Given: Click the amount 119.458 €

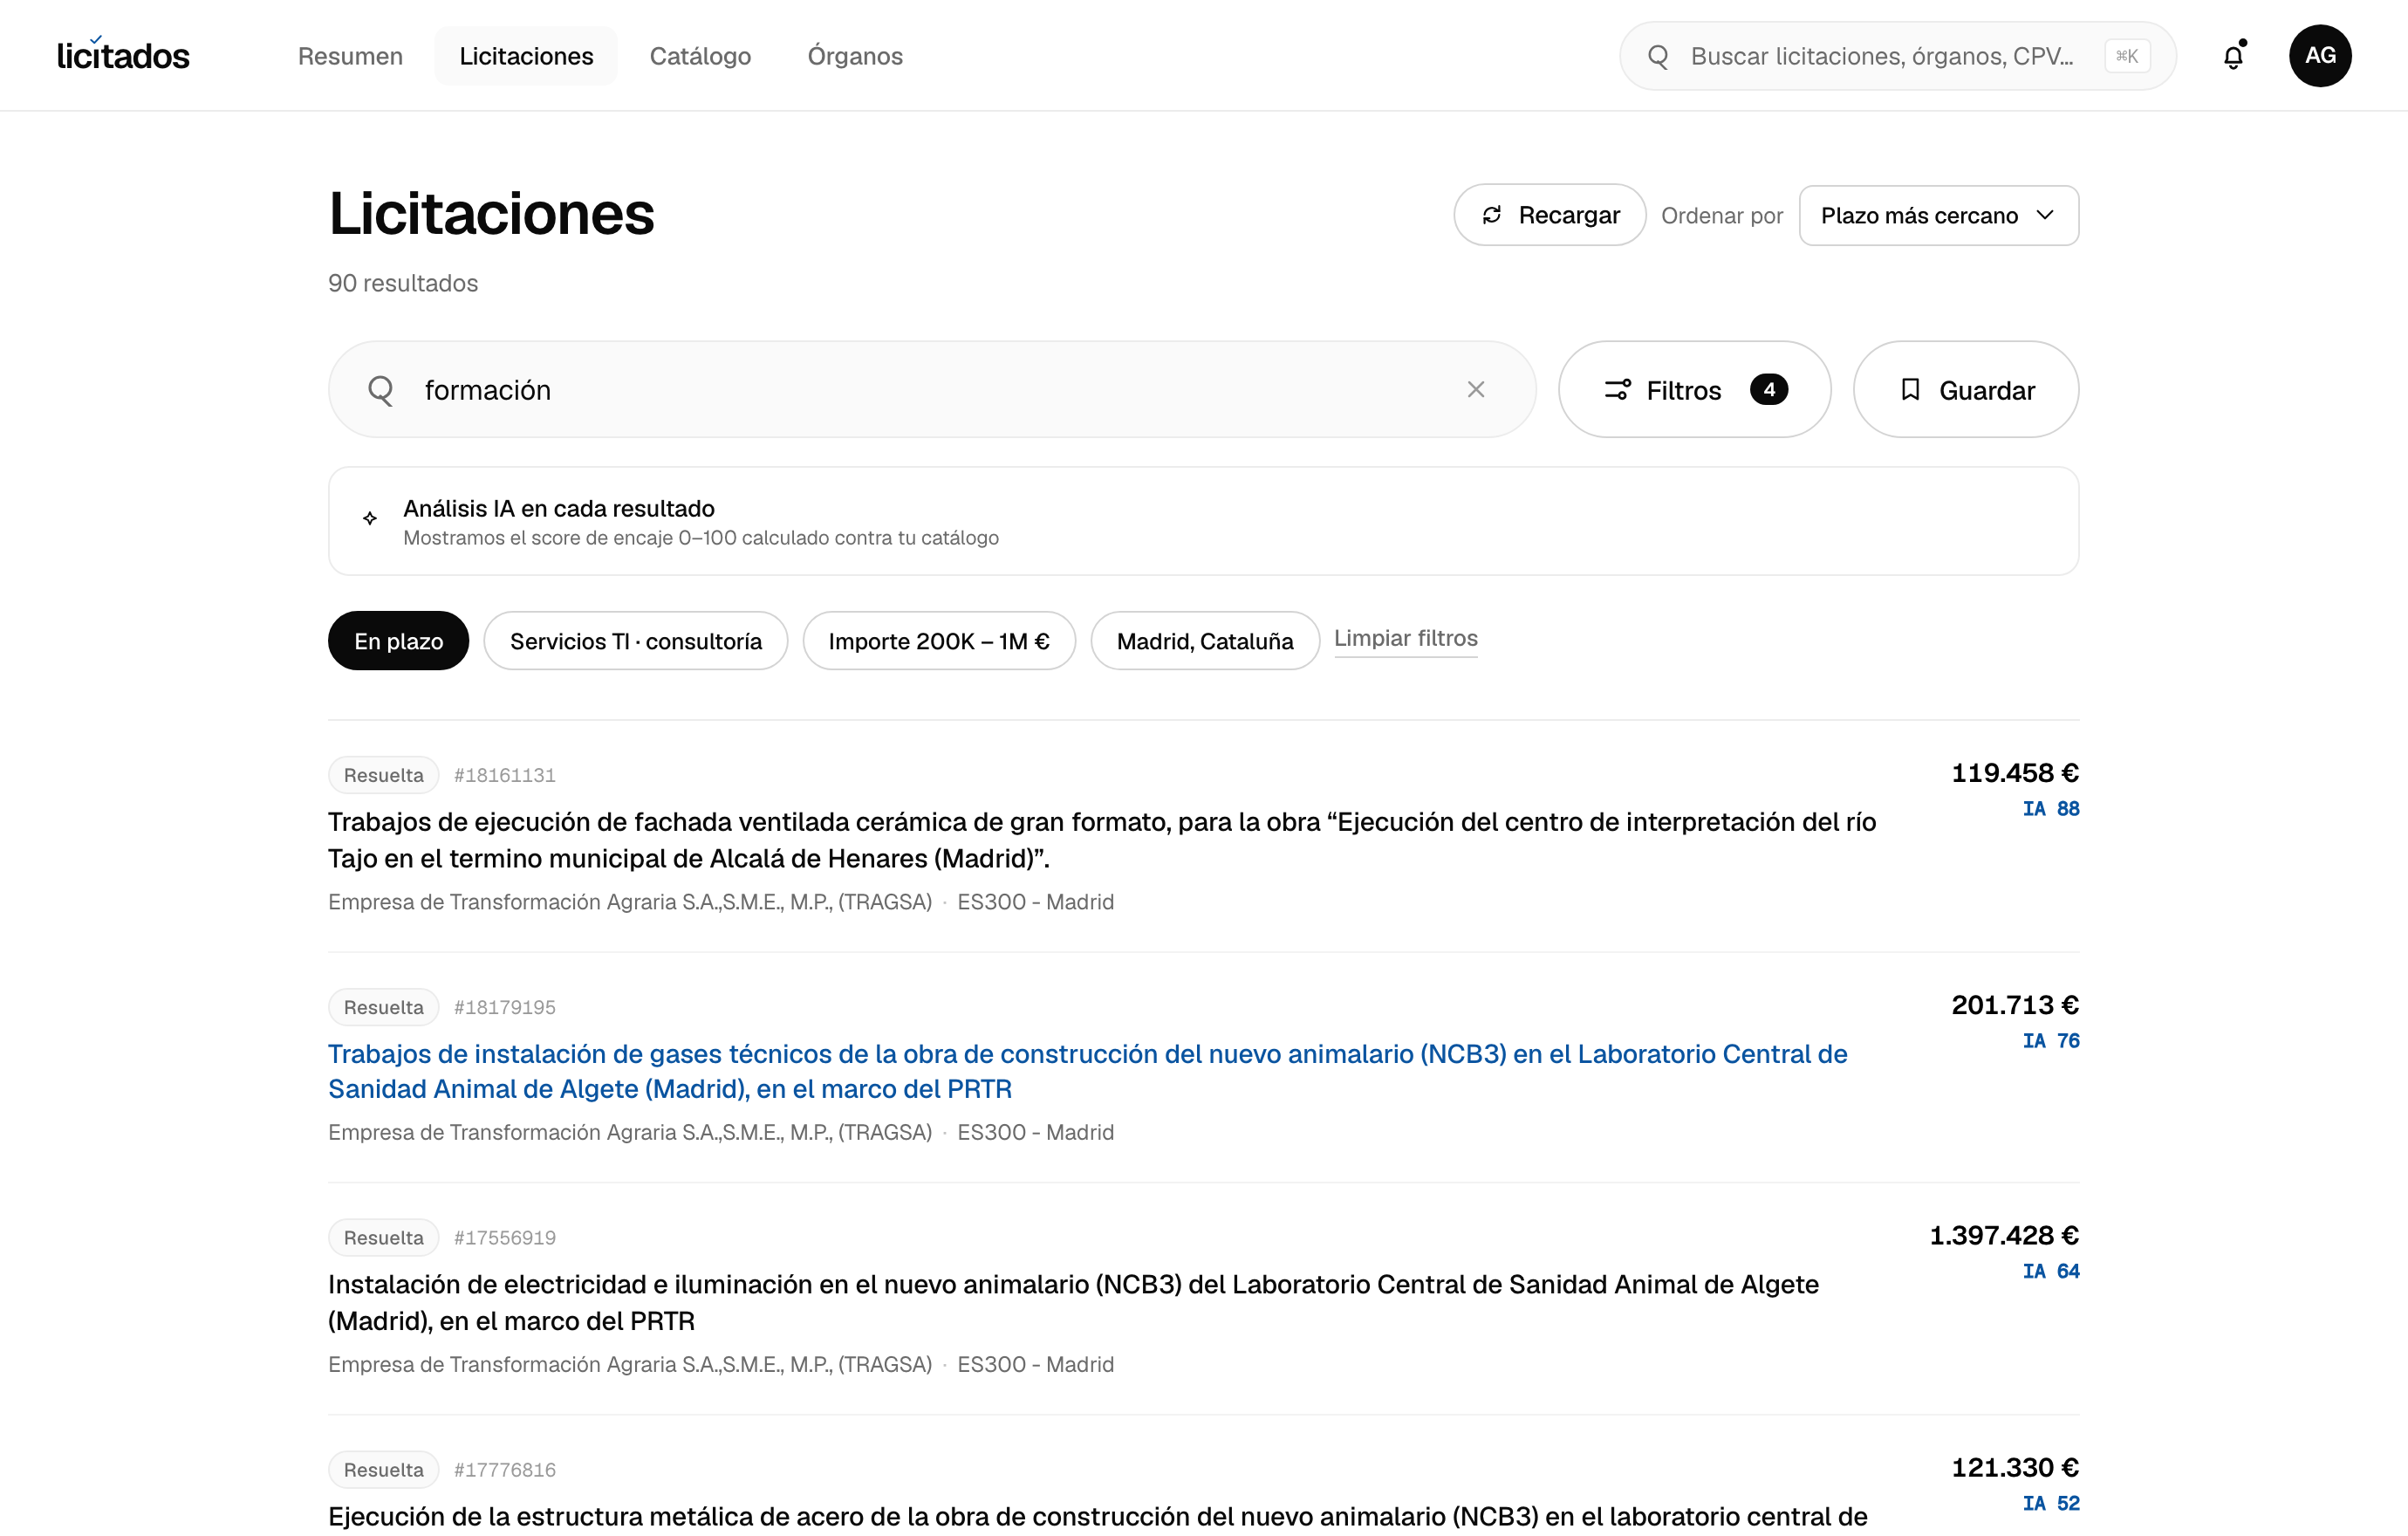Looking at the screenshot, I should (x=2015, y=772).
